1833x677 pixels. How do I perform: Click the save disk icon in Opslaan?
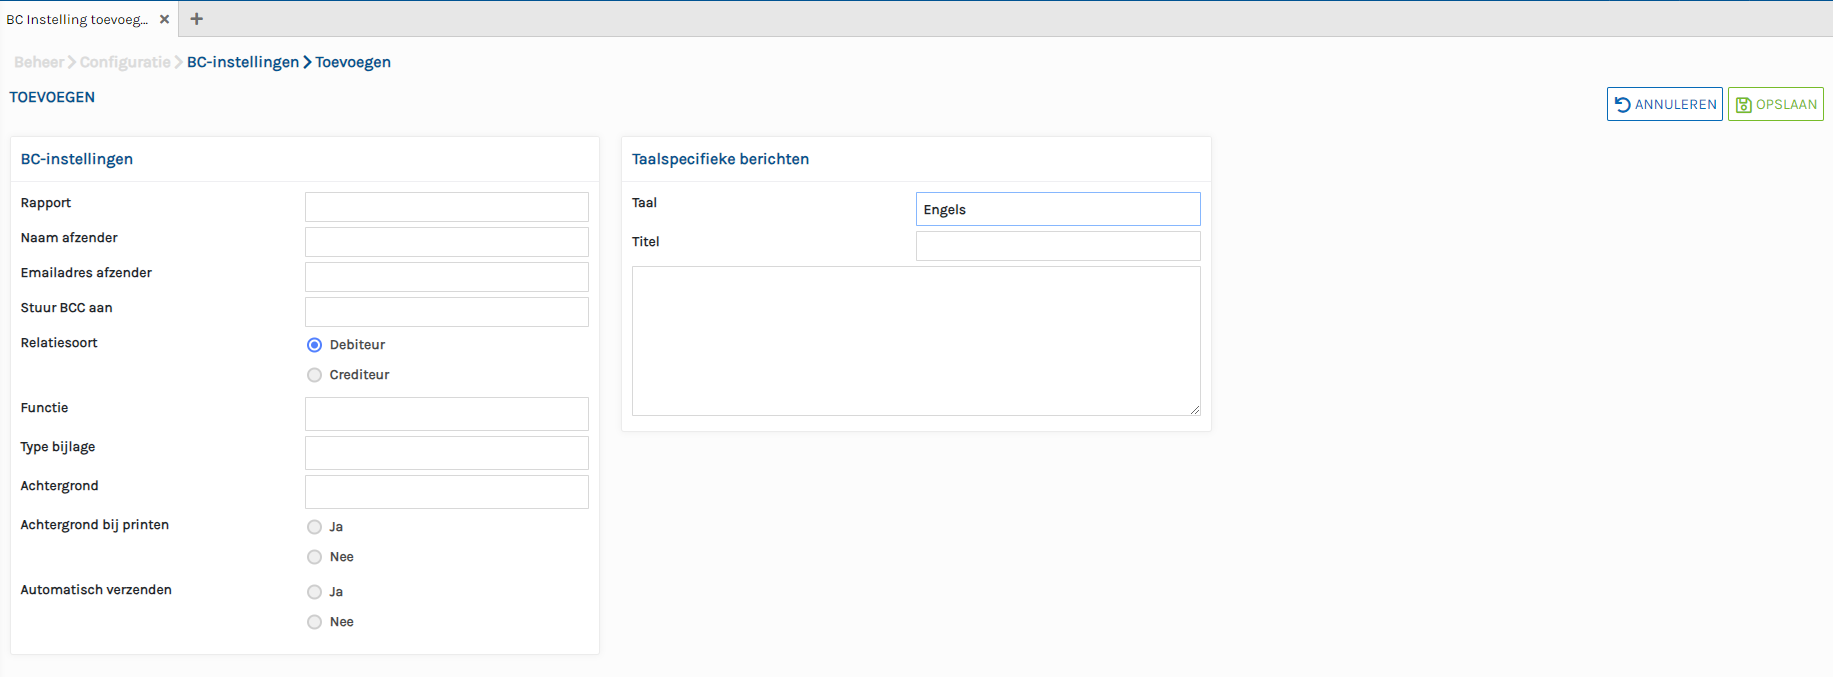pos(1744,105)
